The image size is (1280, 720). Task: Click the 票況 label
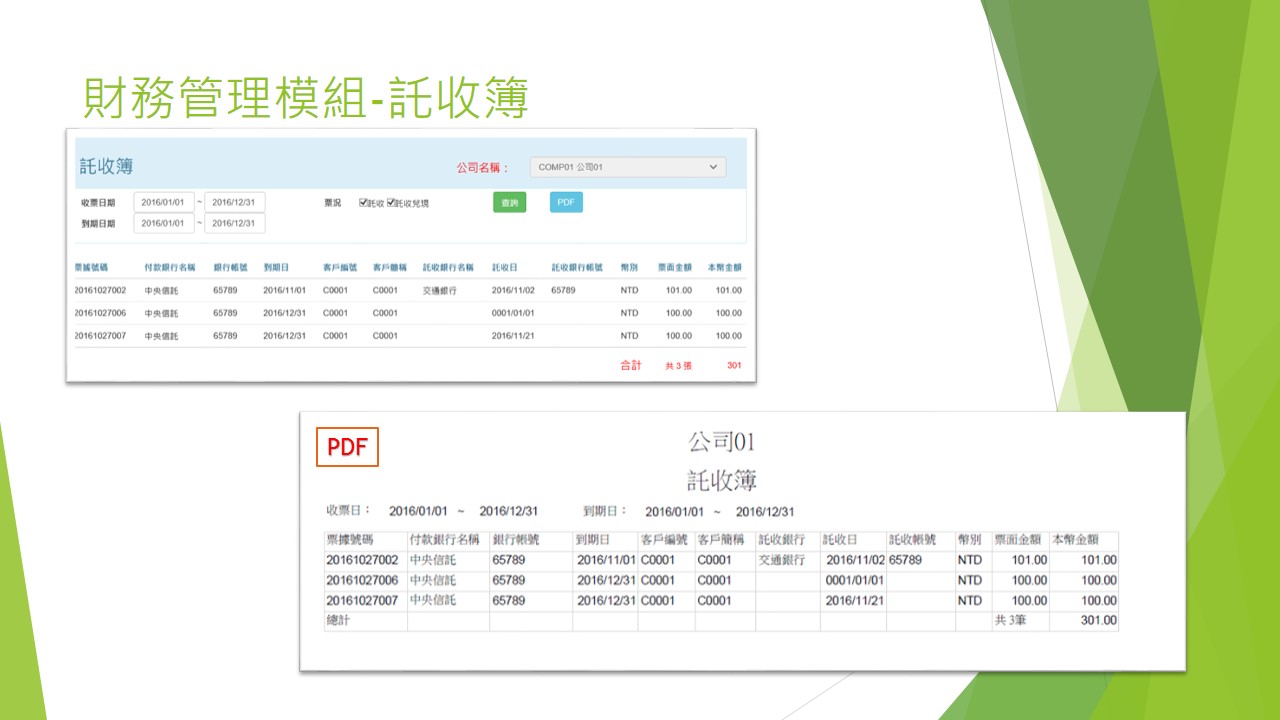pos(332,203)
